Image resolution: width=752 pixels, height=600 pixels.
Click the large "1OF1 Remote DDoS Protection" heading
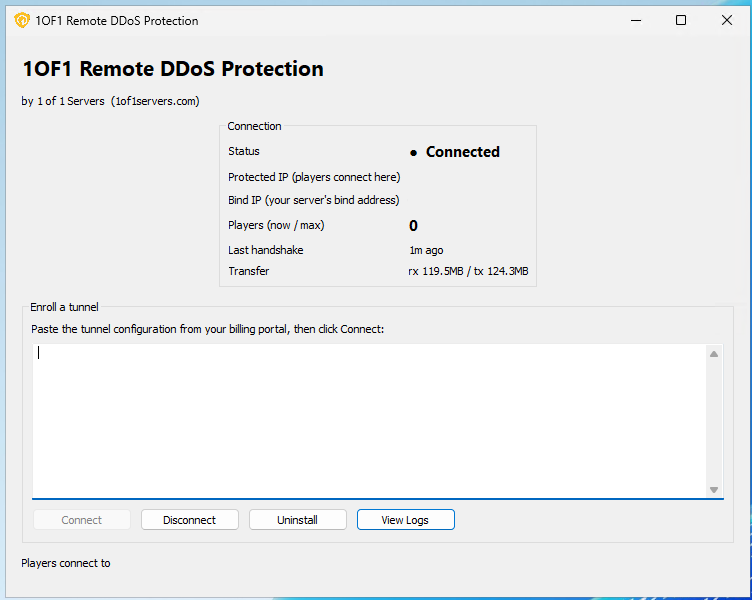[x=173, y=69]
